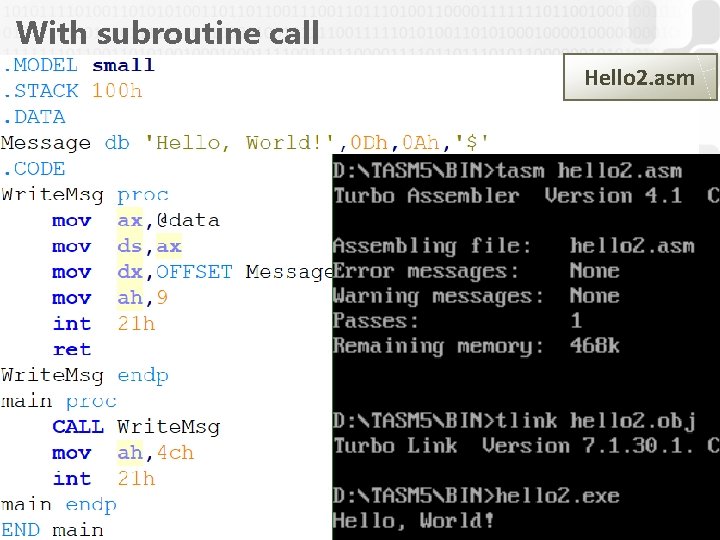
Task: Click the 'mov ah,4ch' instruction
Action: 123,453
